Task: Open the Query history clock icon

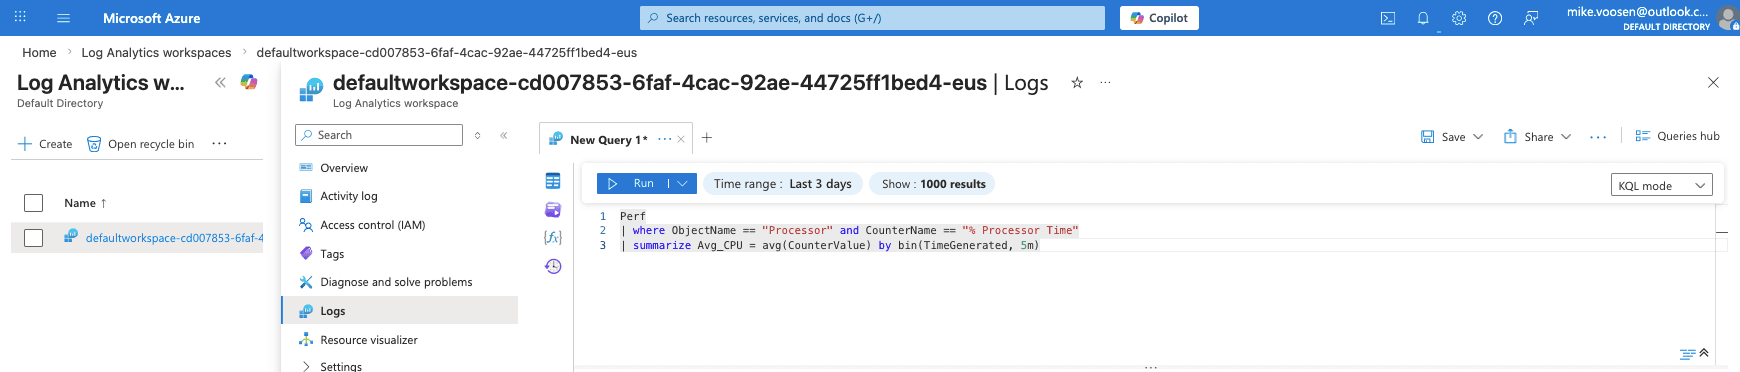Action: tap(553, 266)
